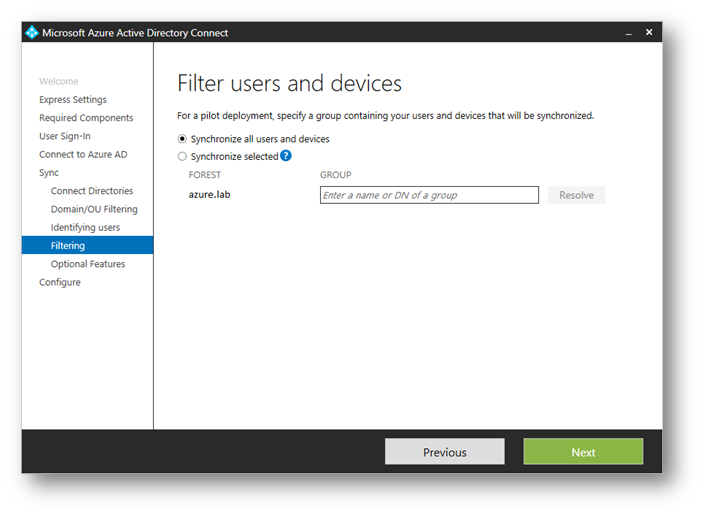Go back with the Previous button

point(444,452)
